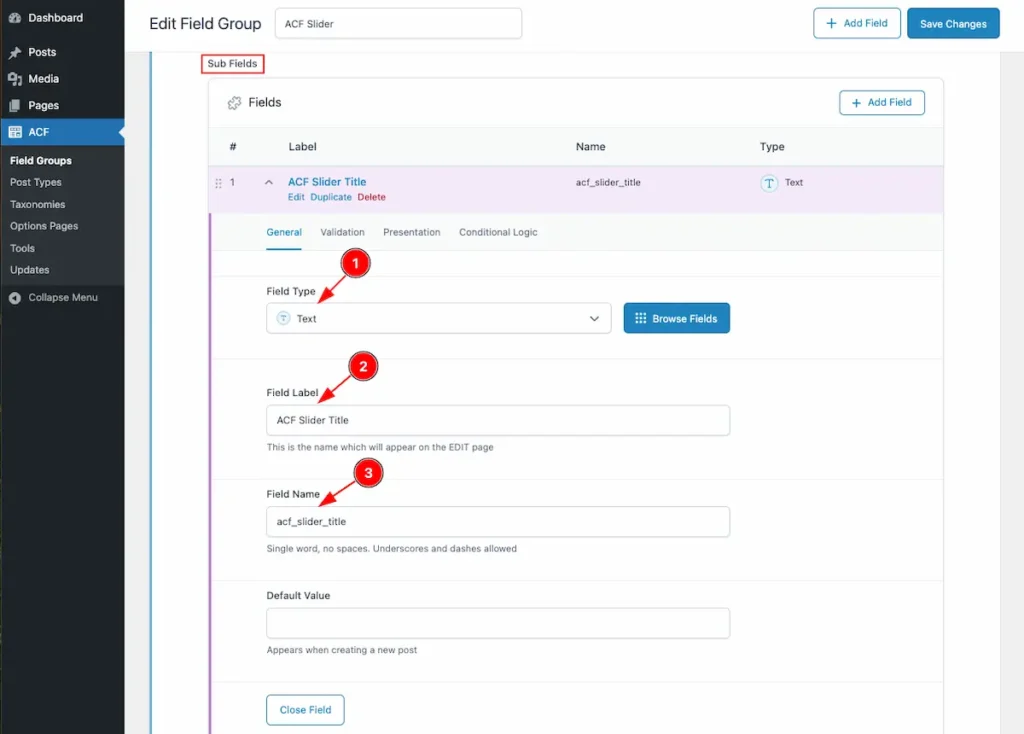Viewport: 1024px width, 734px height.
Task: Click the Save Changes button
Action: 952,24
